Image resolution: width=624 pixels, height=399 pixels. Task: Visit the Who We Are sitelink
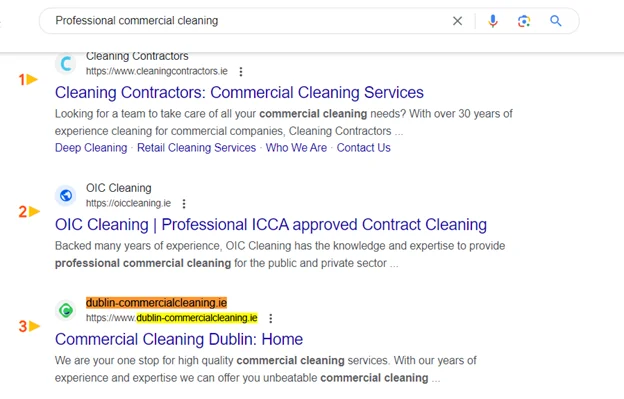point(296,148)
